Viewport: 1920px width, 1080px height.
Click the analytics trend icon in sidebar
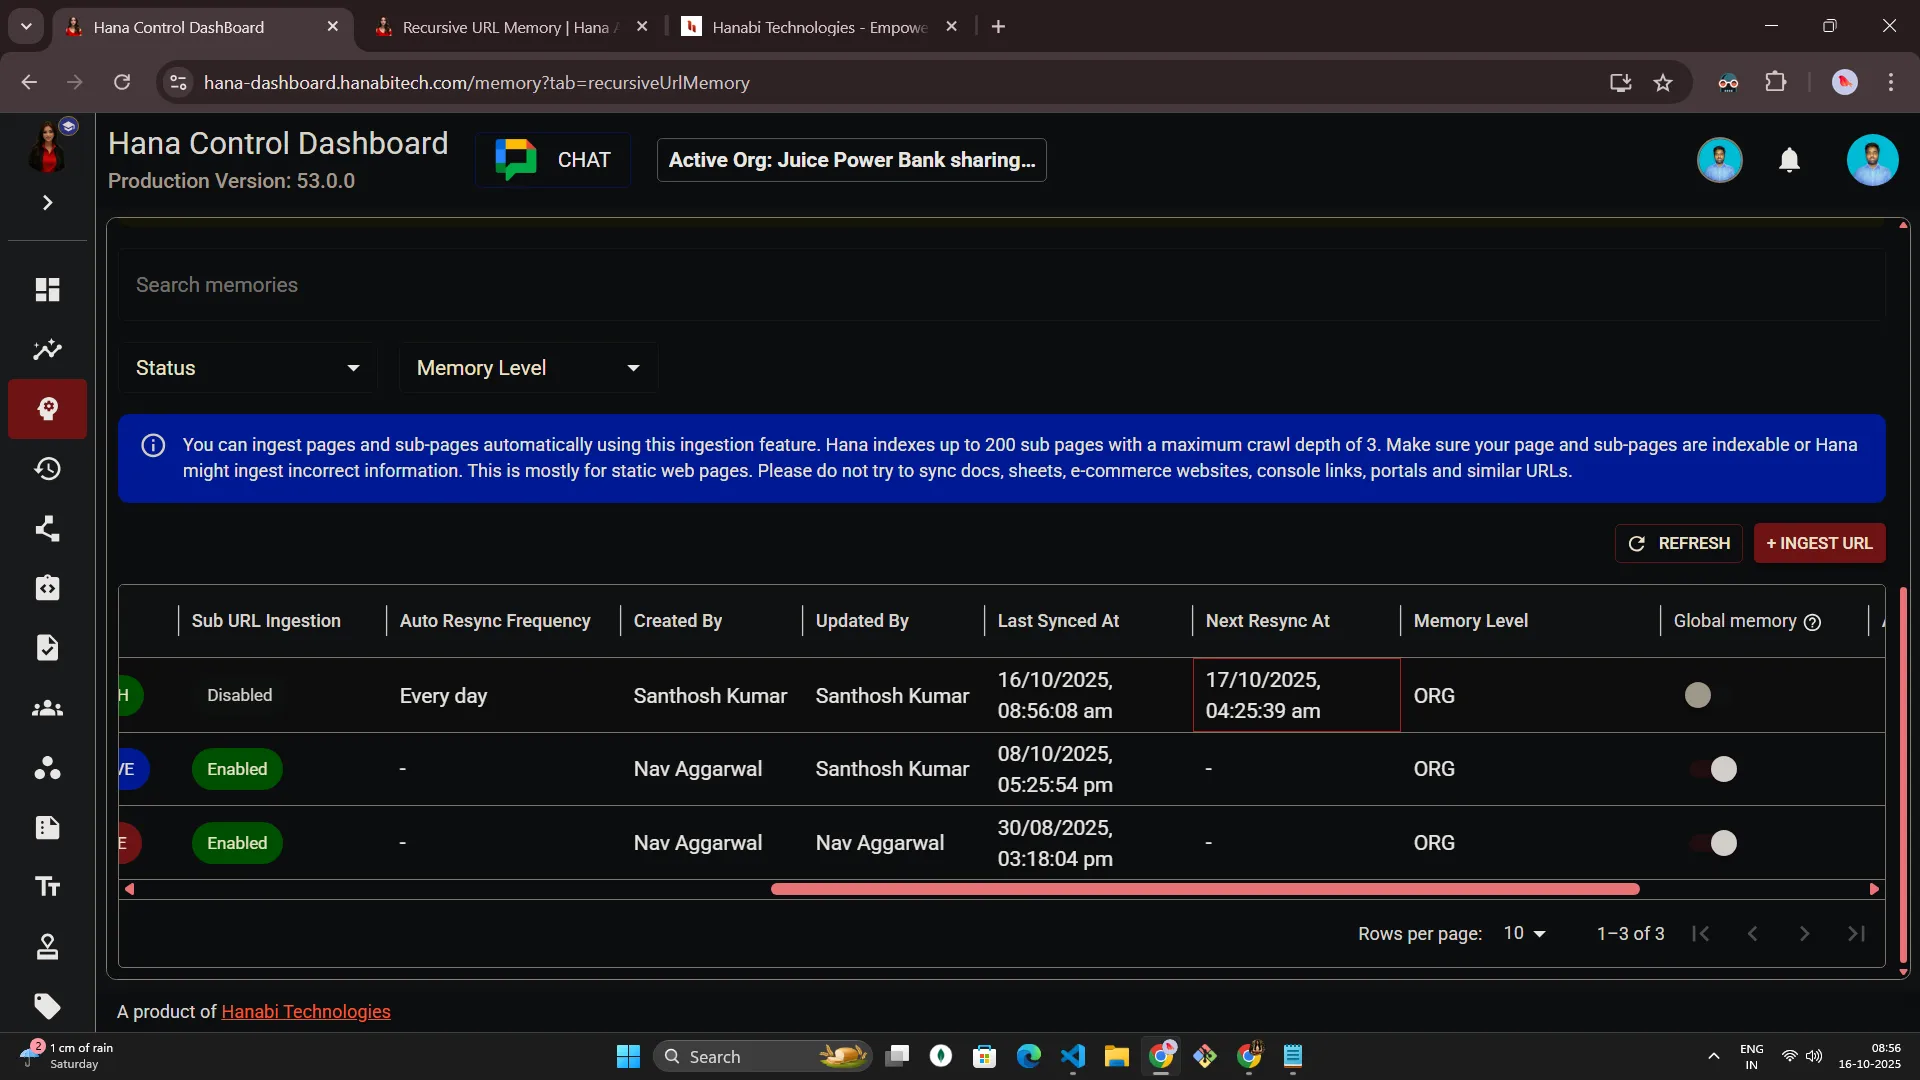click(x=47, y=350)
